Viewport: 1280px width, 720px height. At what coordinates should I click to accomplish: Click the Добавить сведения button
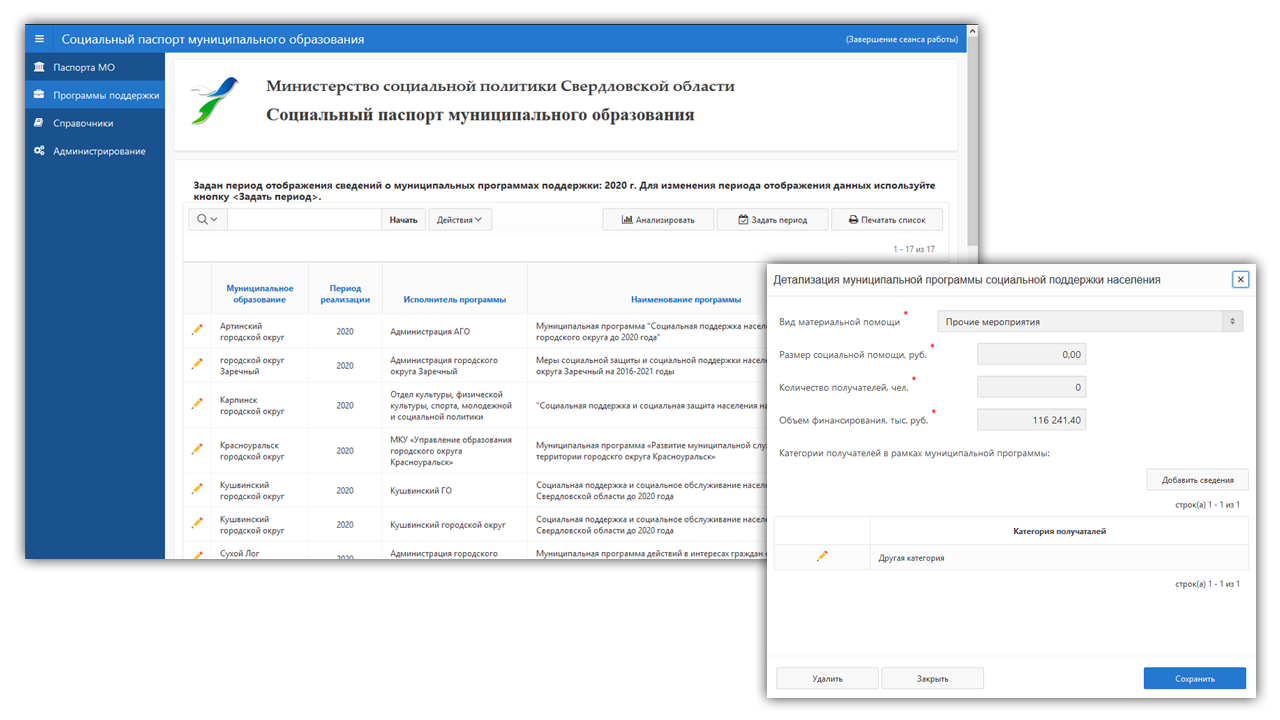coord(1197,480)
